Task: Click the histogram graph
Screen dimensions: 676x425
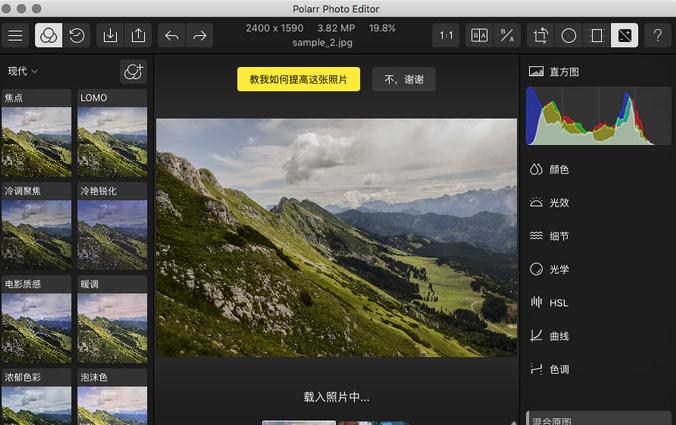Action: click(x=598, y=116)
